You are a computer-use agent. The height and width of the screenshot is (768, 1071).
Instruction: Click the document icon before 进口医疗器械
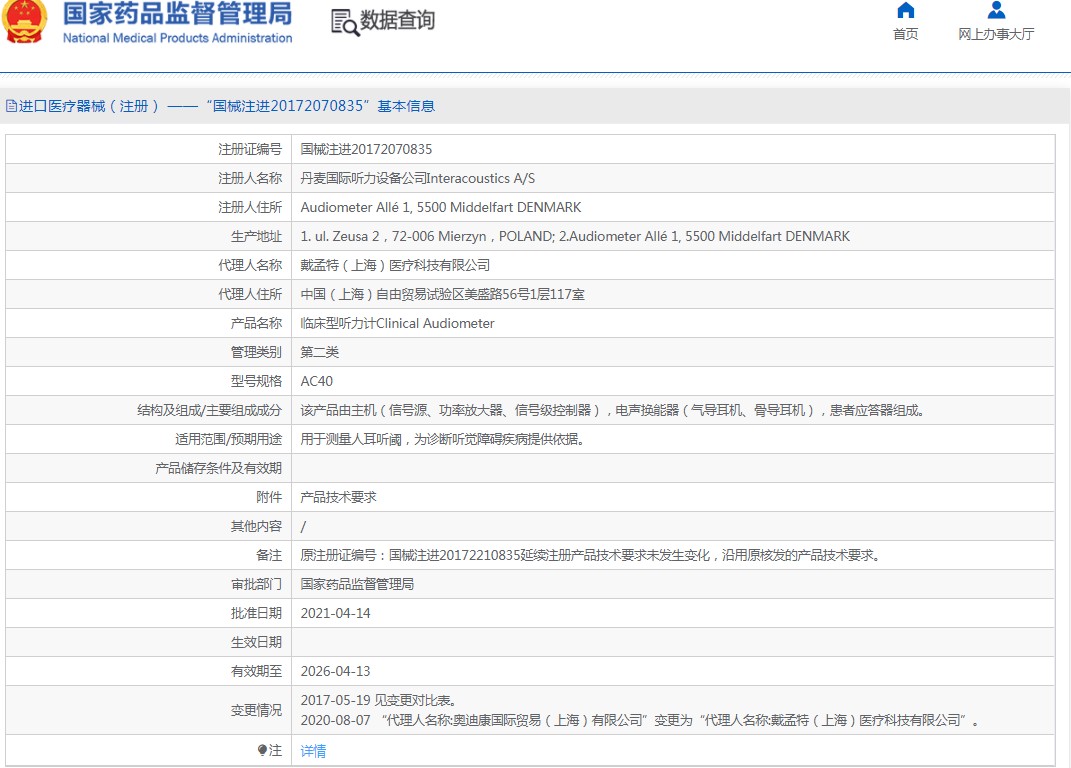[x=11, y=106]
